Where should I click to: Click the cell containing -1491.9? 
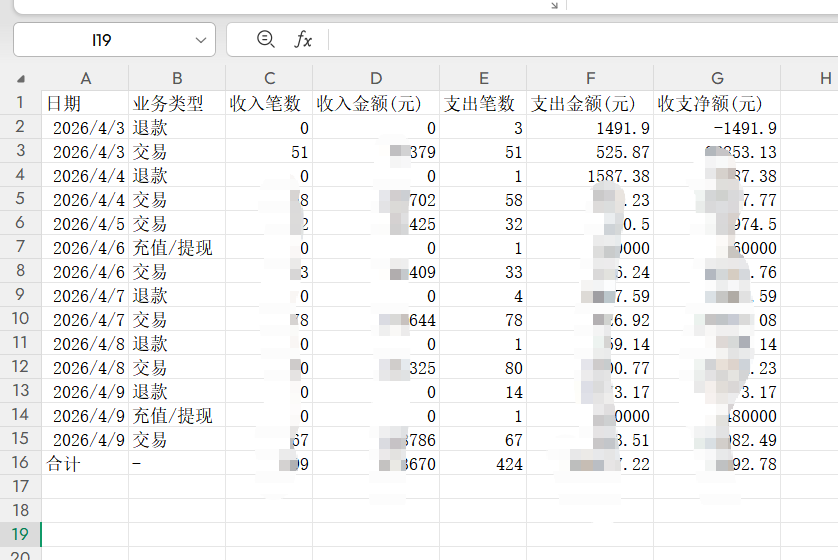717,128
